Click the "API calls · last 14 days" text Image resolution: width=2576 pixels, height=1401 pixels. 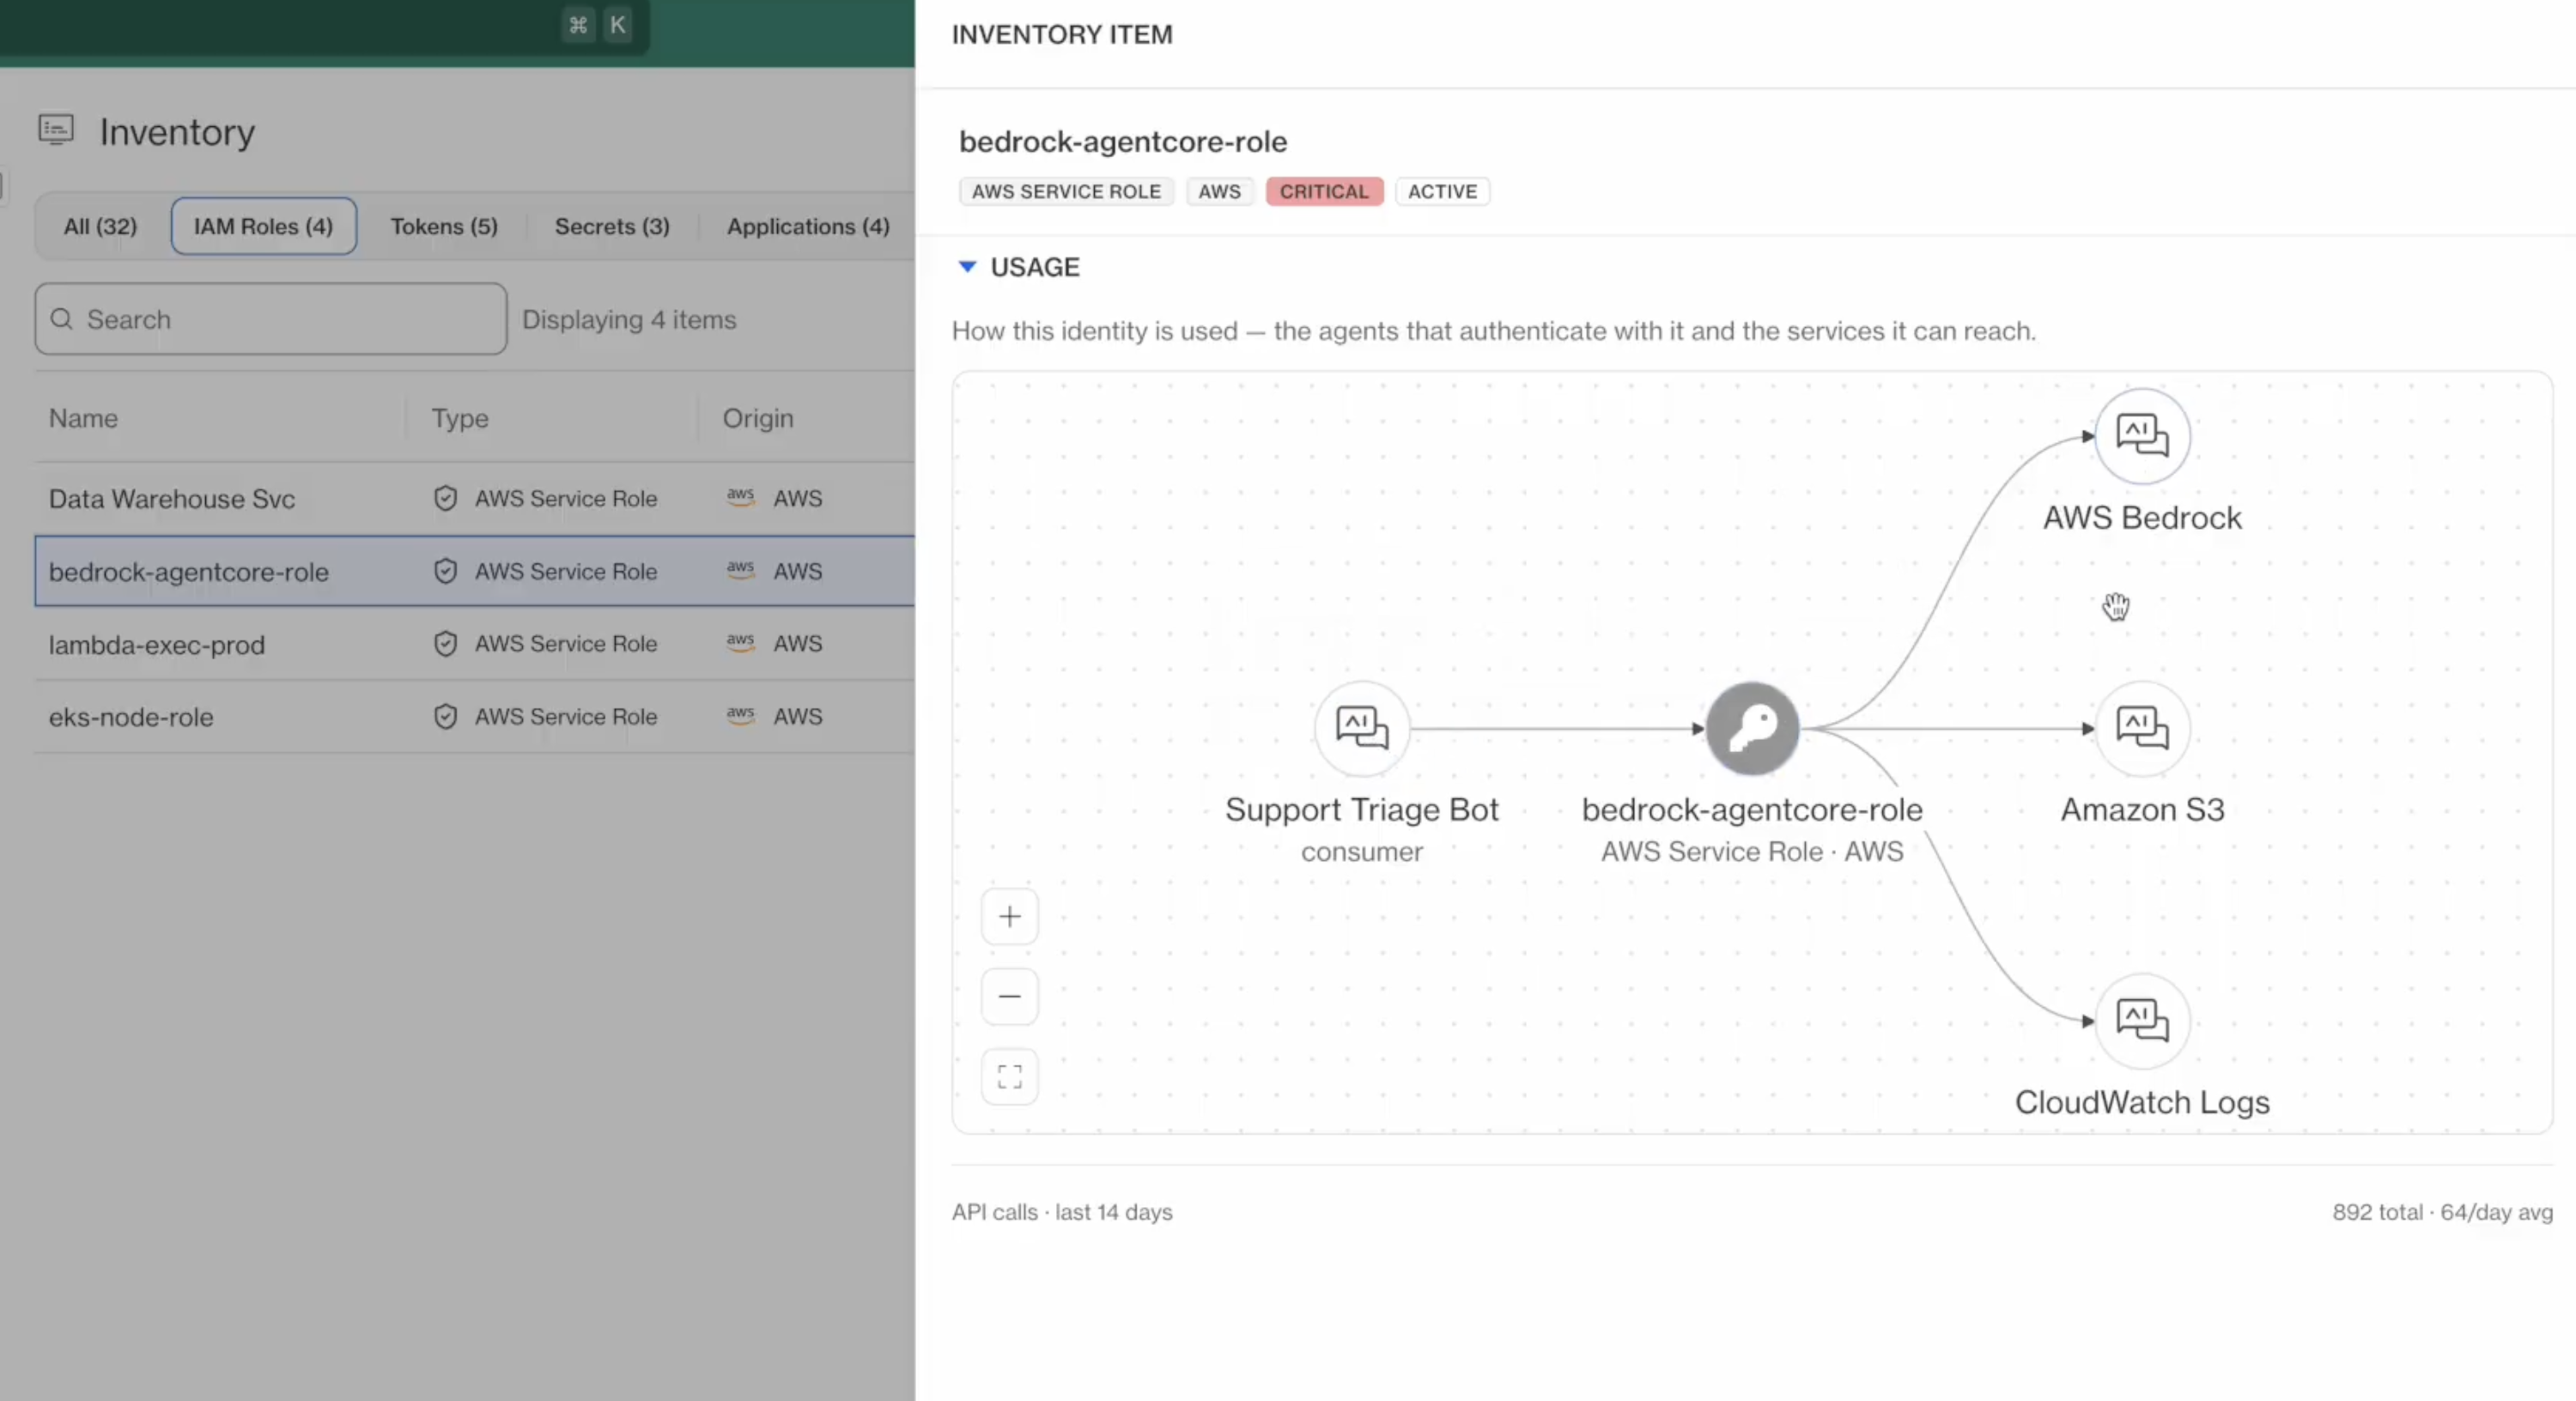1062,1212
